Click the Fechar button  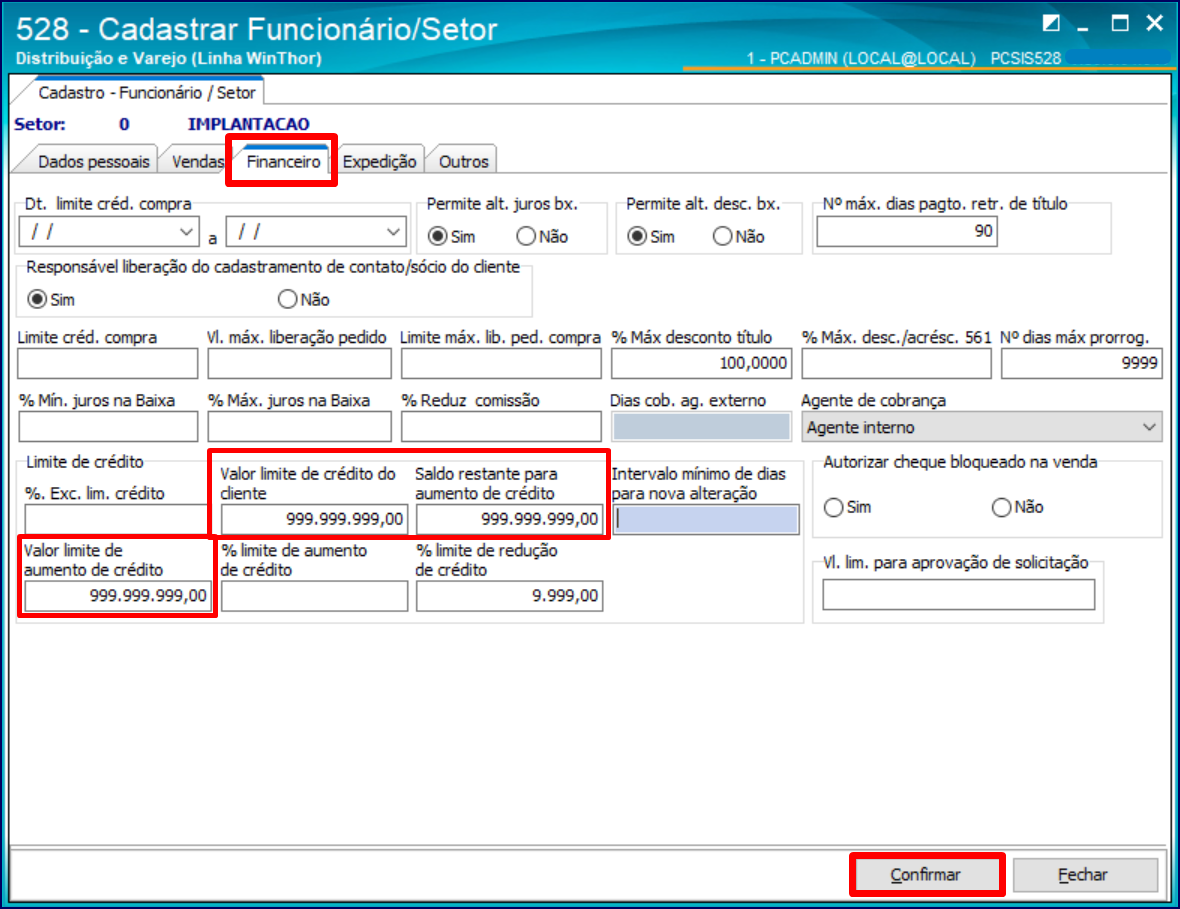[x=1083, y=875]
